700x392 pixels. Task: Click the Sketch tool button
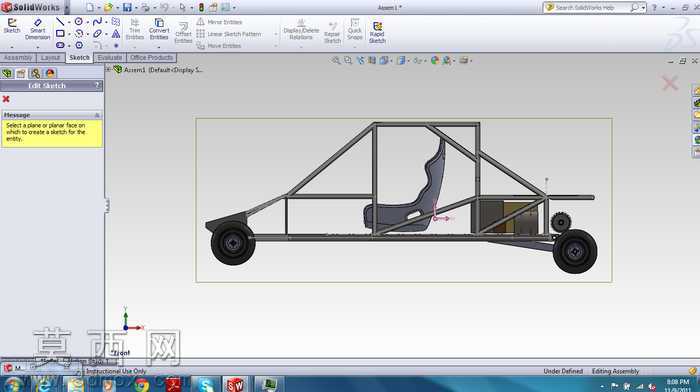coord(12,26)
